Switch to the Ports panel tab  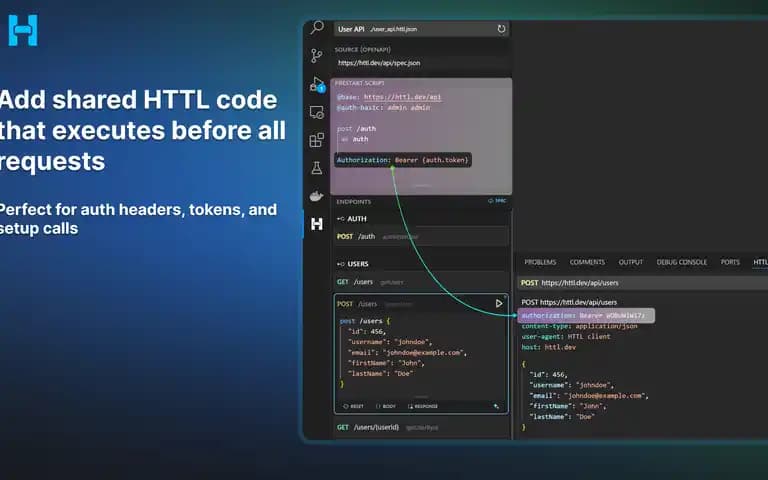click(x=730, y=263)
